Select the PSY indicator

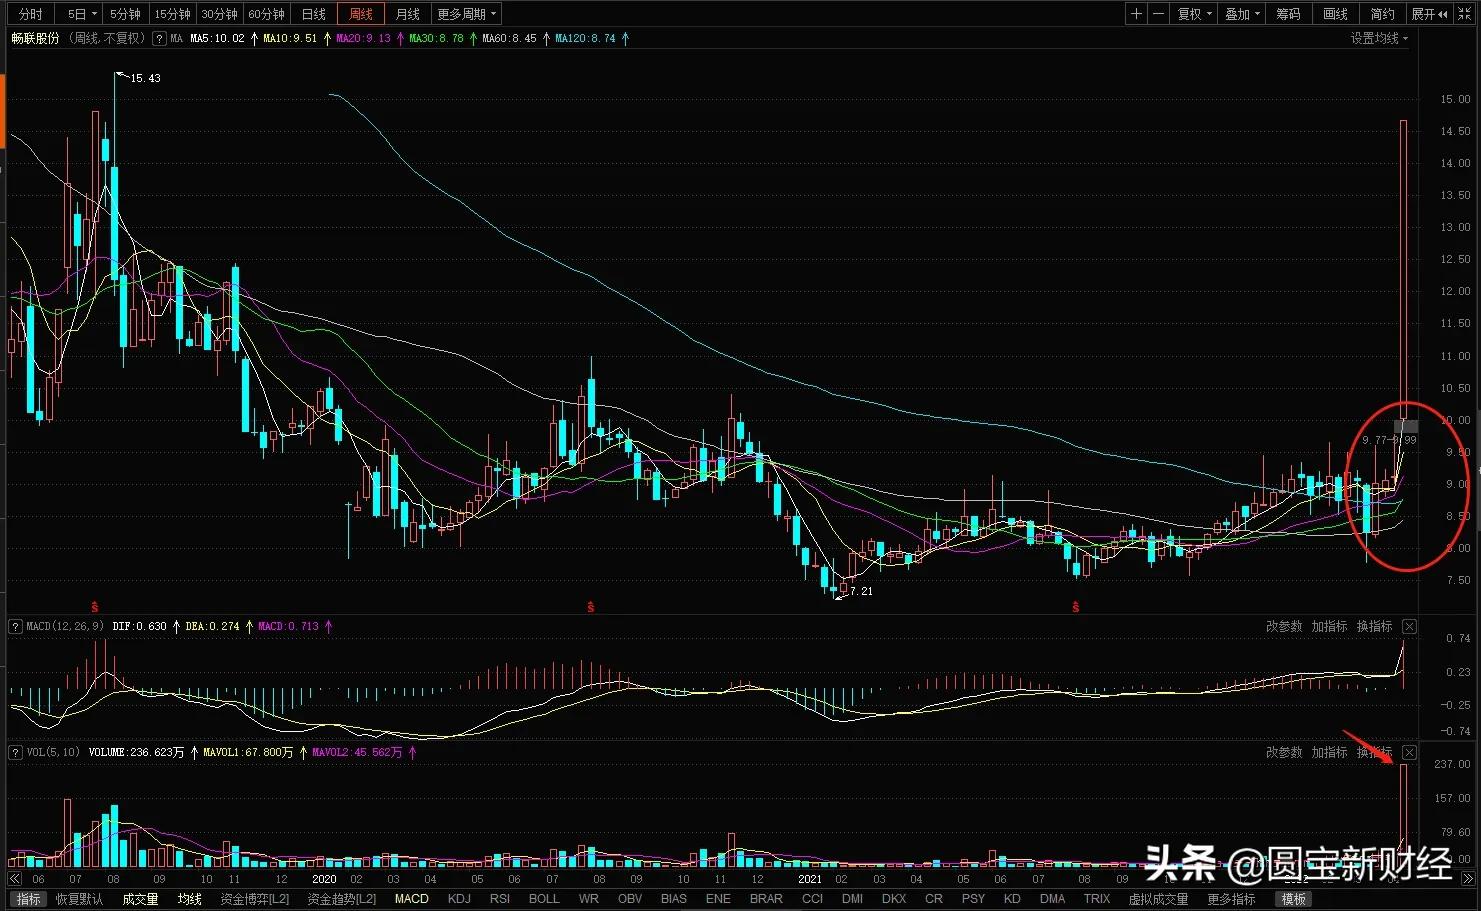[973, 899]
